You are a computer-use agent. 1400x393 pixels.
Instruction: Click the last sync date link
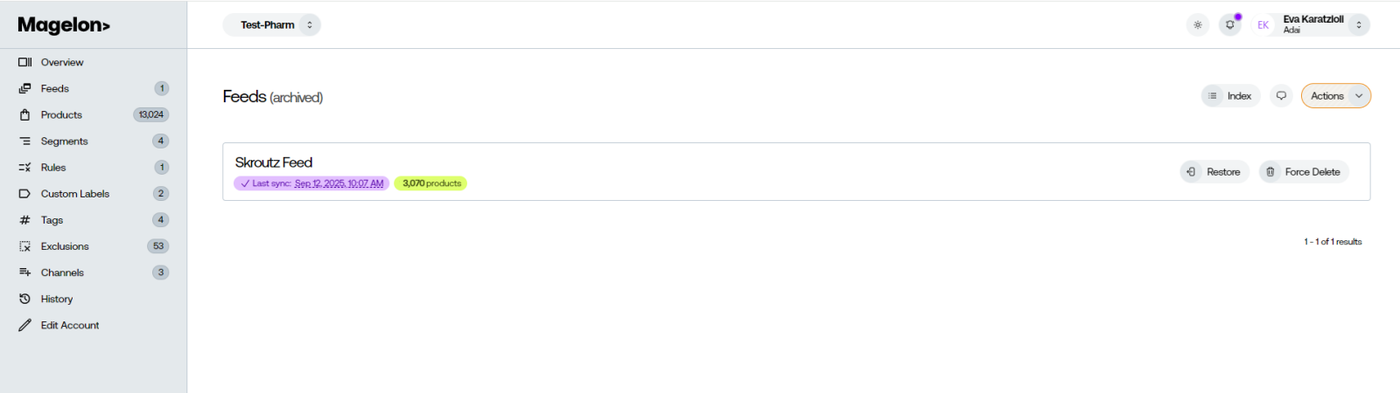click(x=339, y=184)
